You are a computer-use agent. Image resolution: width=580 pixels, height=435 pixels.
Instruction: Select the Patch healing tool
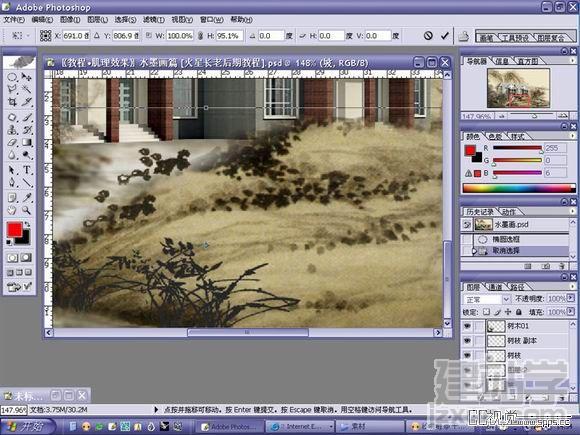12,118
